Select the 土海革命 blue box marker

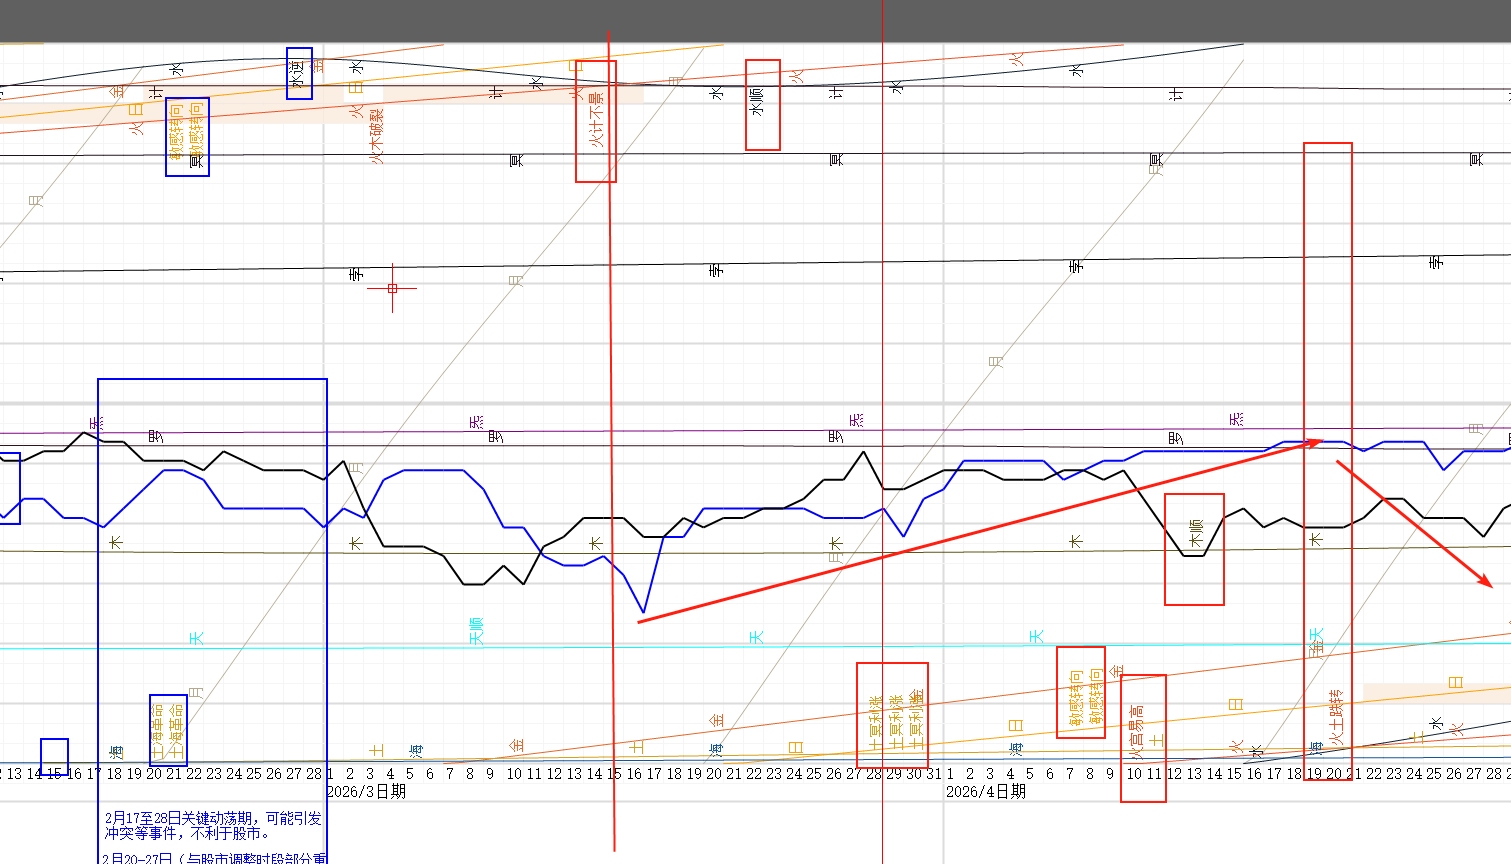168,730
